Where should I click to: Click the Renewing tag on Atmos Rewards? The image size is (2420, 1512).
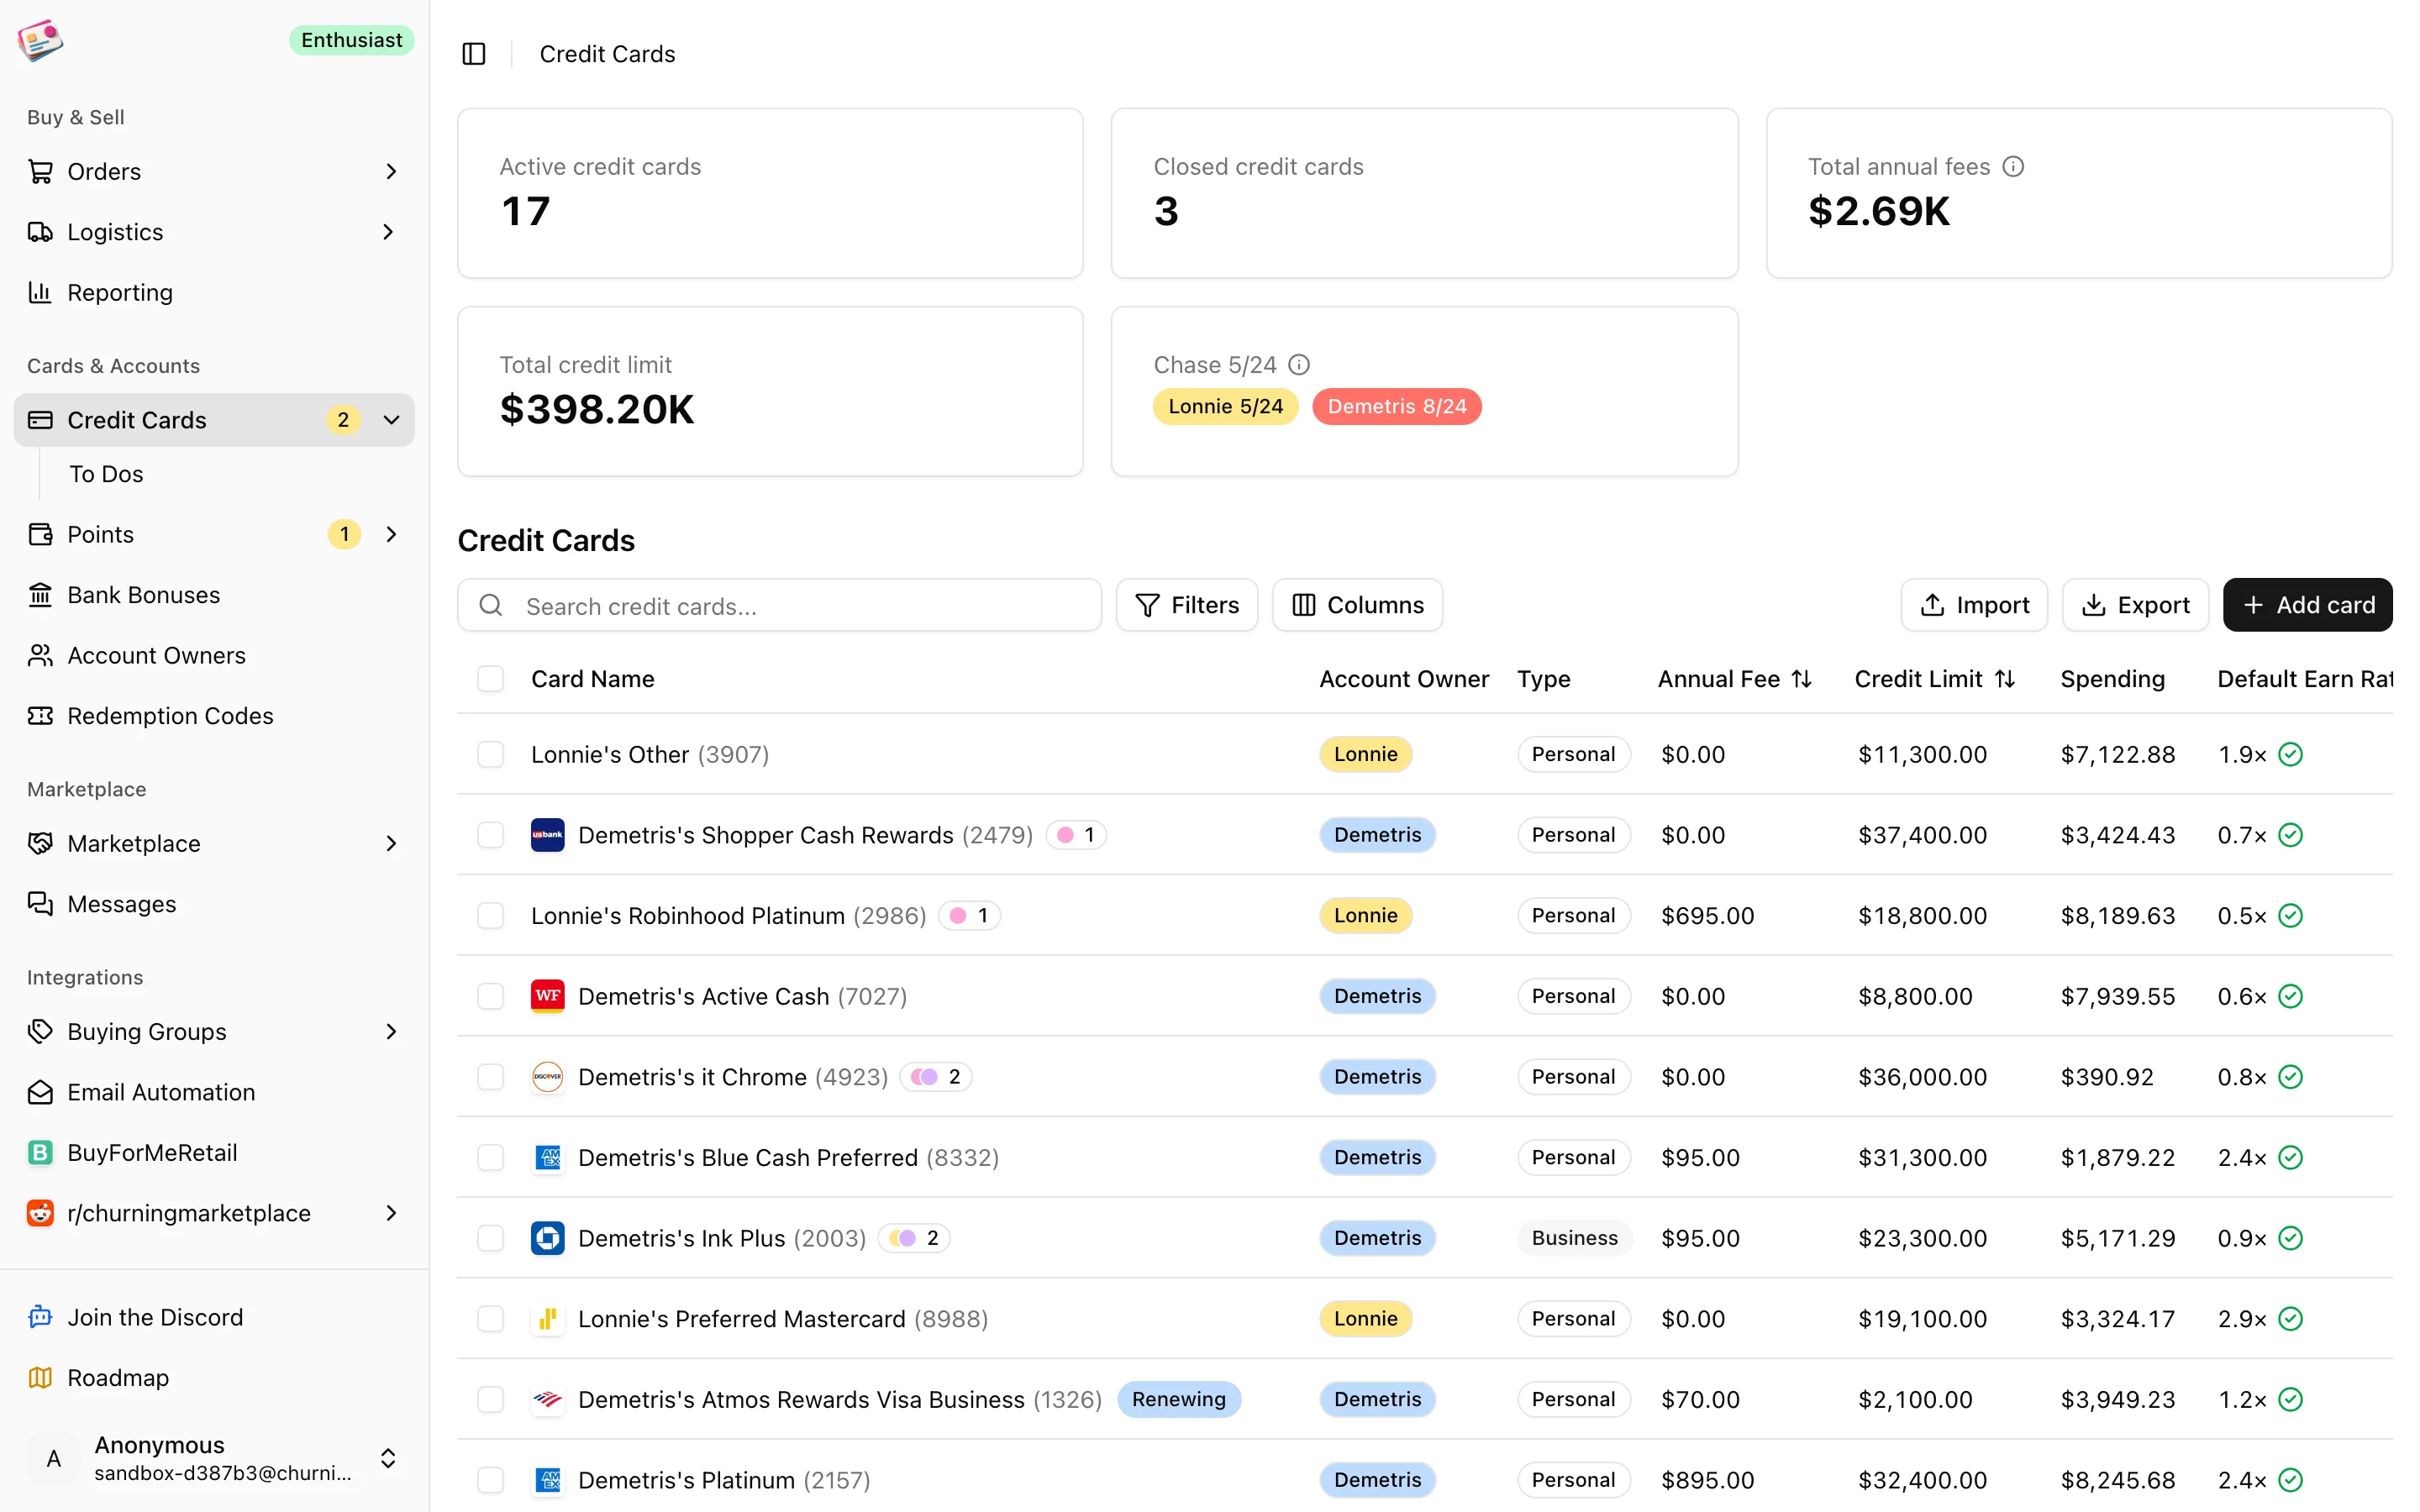[x=1178, y=1399]
